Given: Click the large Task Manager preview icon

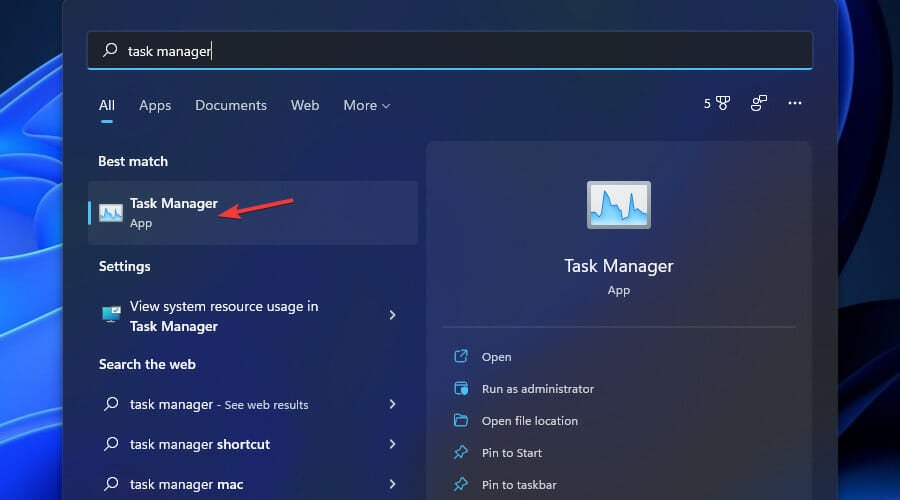Looking at the screenshot, I should (x=619, y=205).
